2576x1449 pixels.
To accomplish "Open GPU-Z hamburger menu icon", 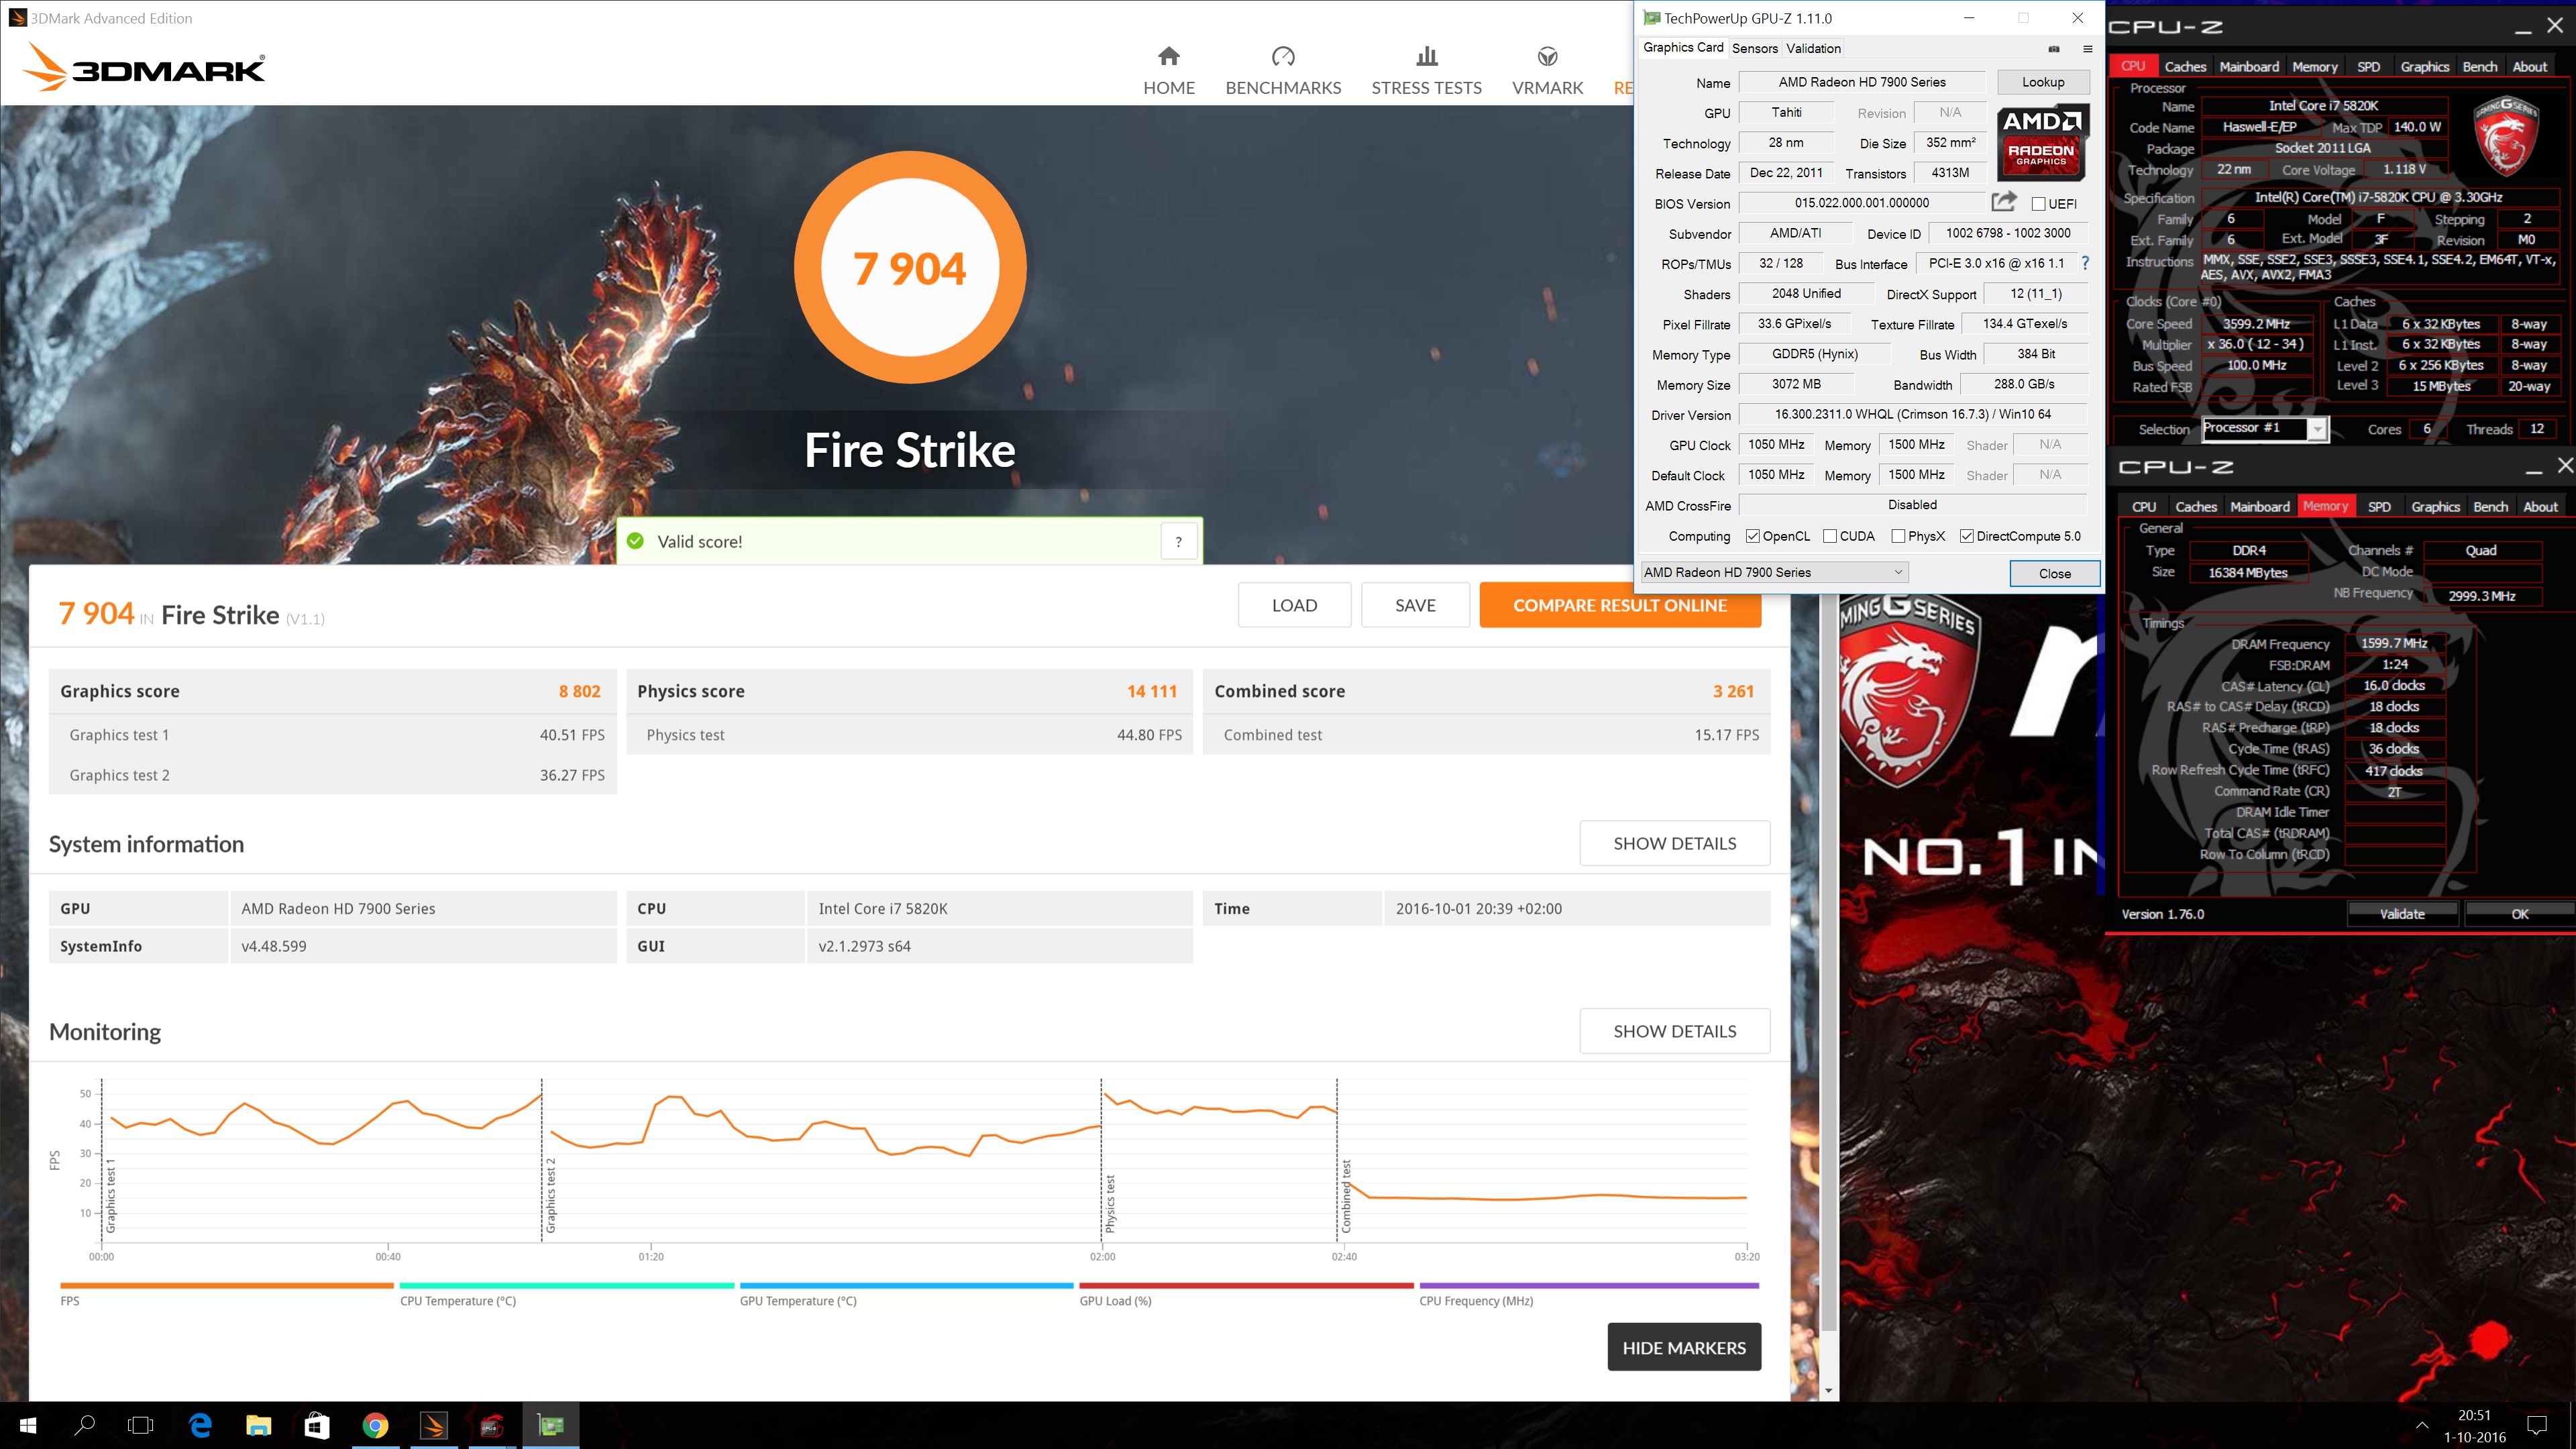I will [x=2088, y=48].
